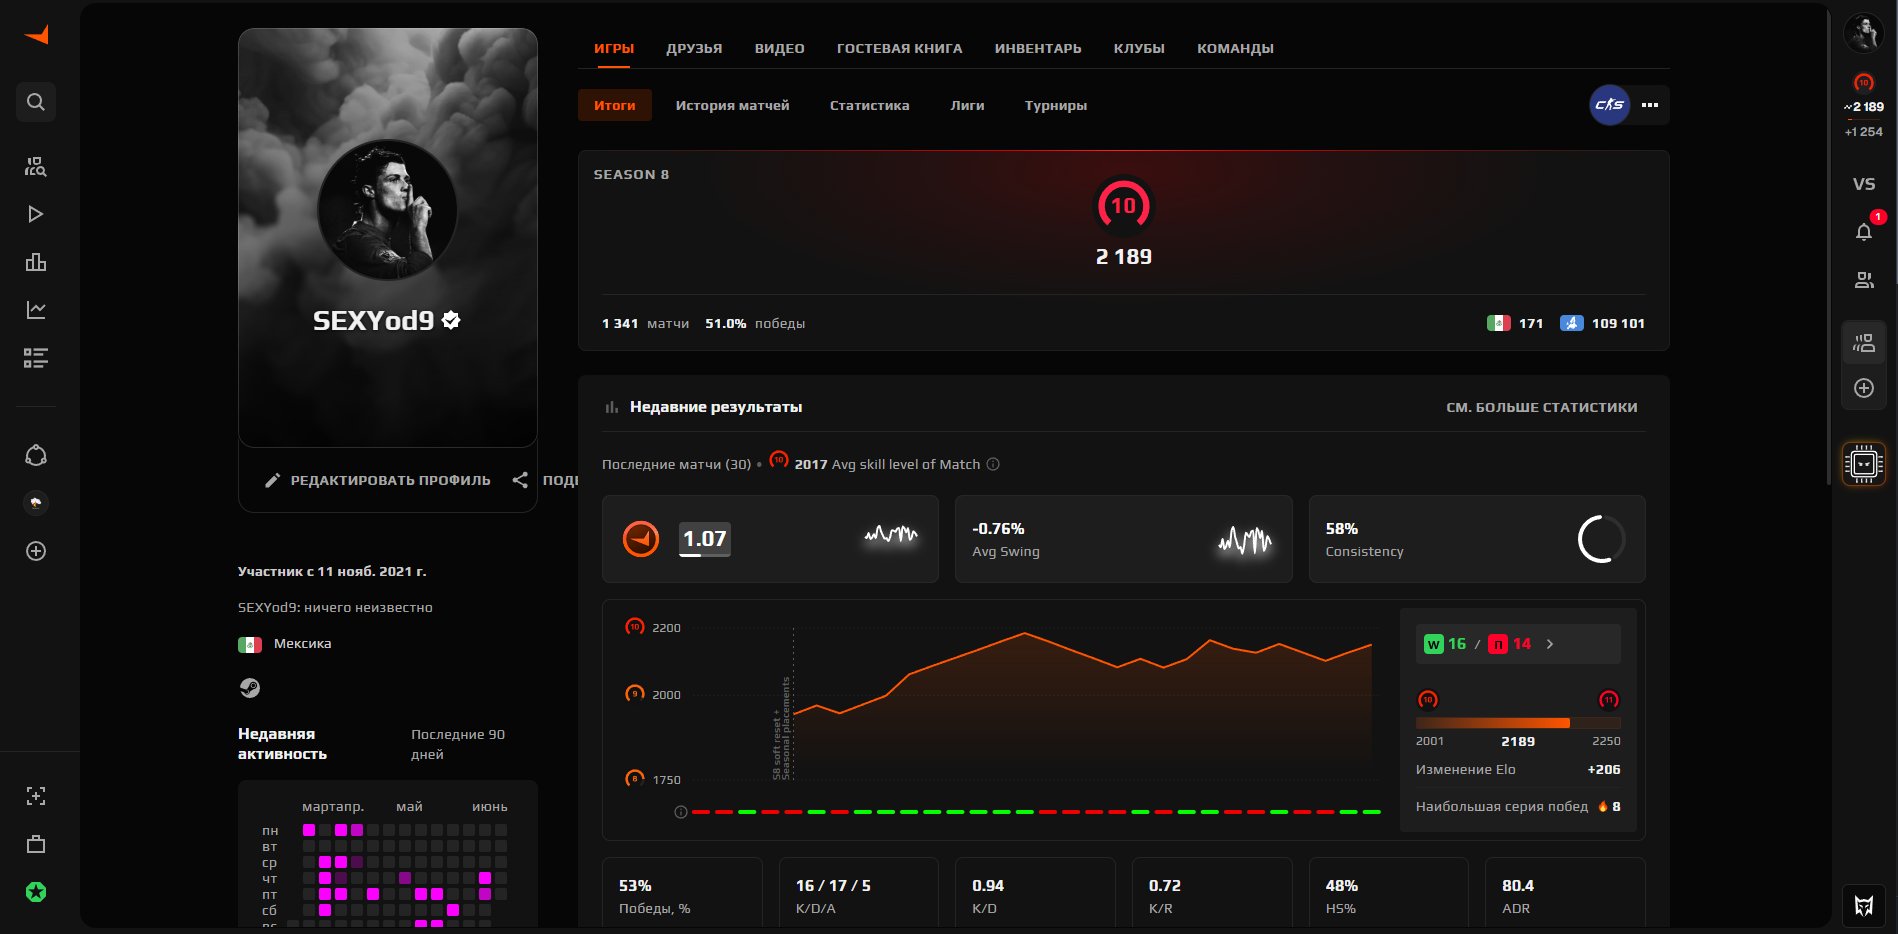1898x934 pixels.
Task: Open the three-dots more options menu
Action: tap(1650, 105)
